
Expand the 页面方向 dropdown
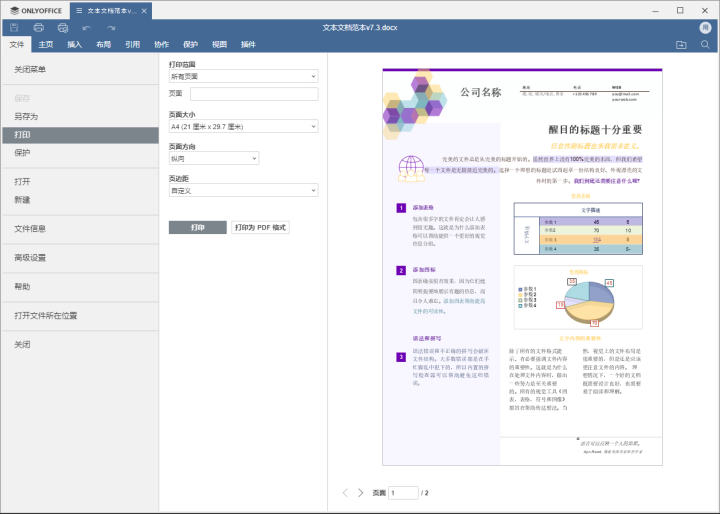(214, 158)
